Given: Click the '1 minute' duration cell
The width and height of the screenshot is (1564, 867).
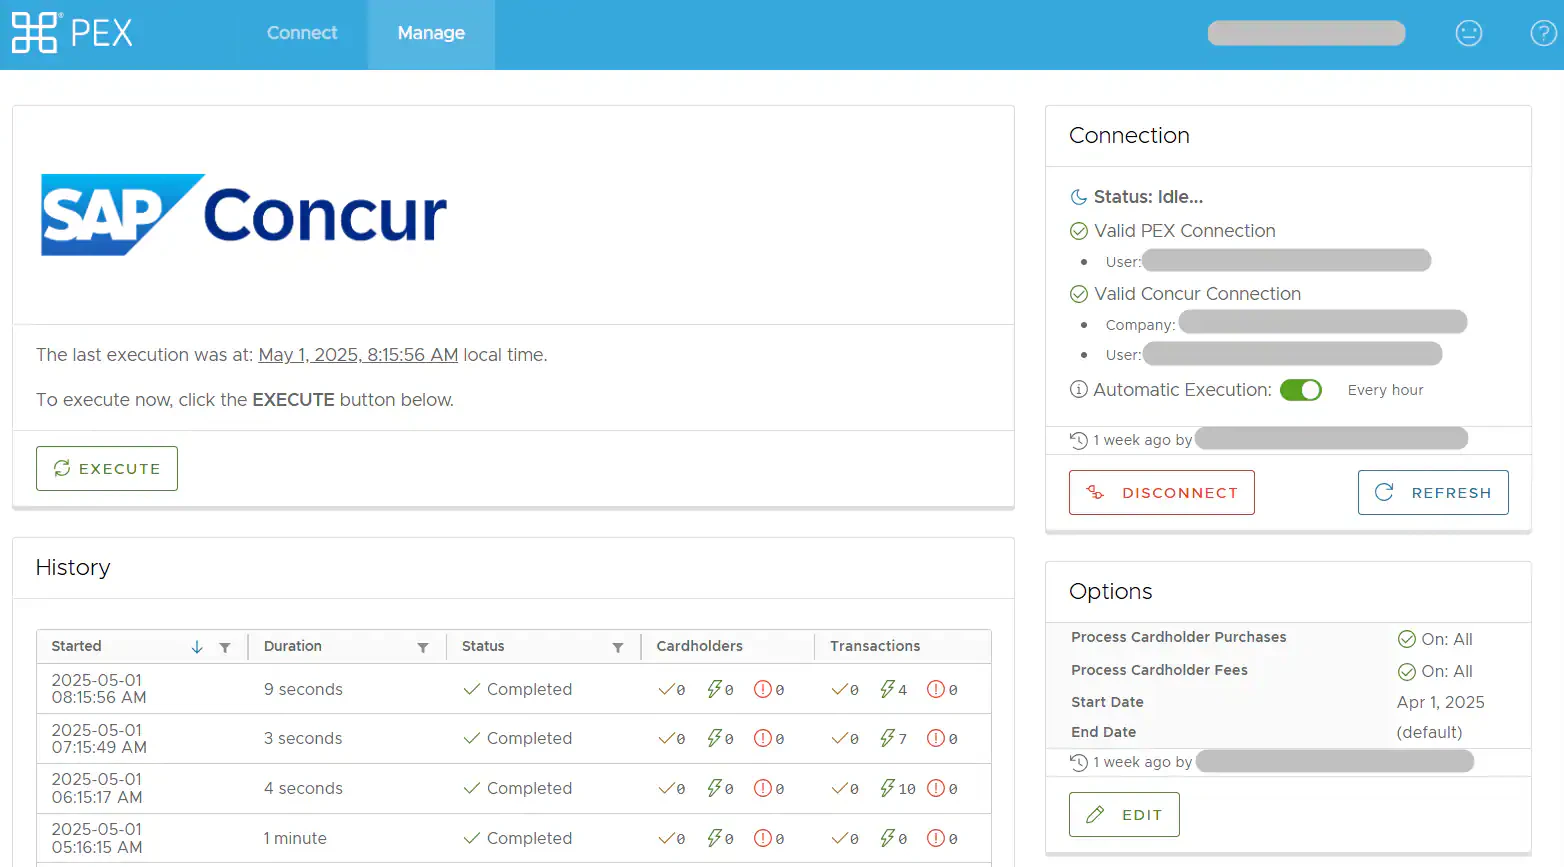Looking at the screenshot, I should [x=295, y=838].
